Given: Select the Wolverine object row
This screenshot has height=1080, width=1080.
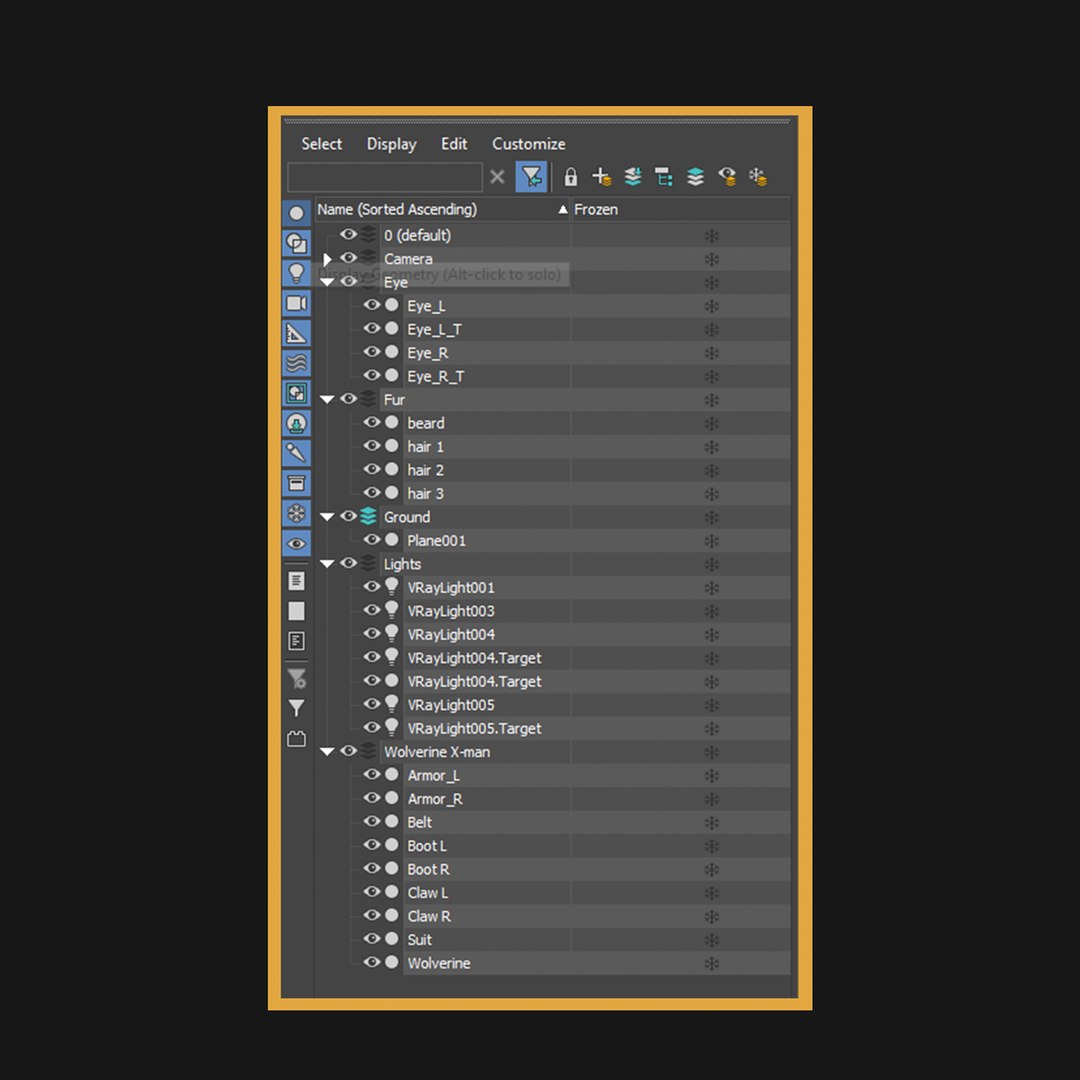Looking at the screenshot, I should pos(597,963).
